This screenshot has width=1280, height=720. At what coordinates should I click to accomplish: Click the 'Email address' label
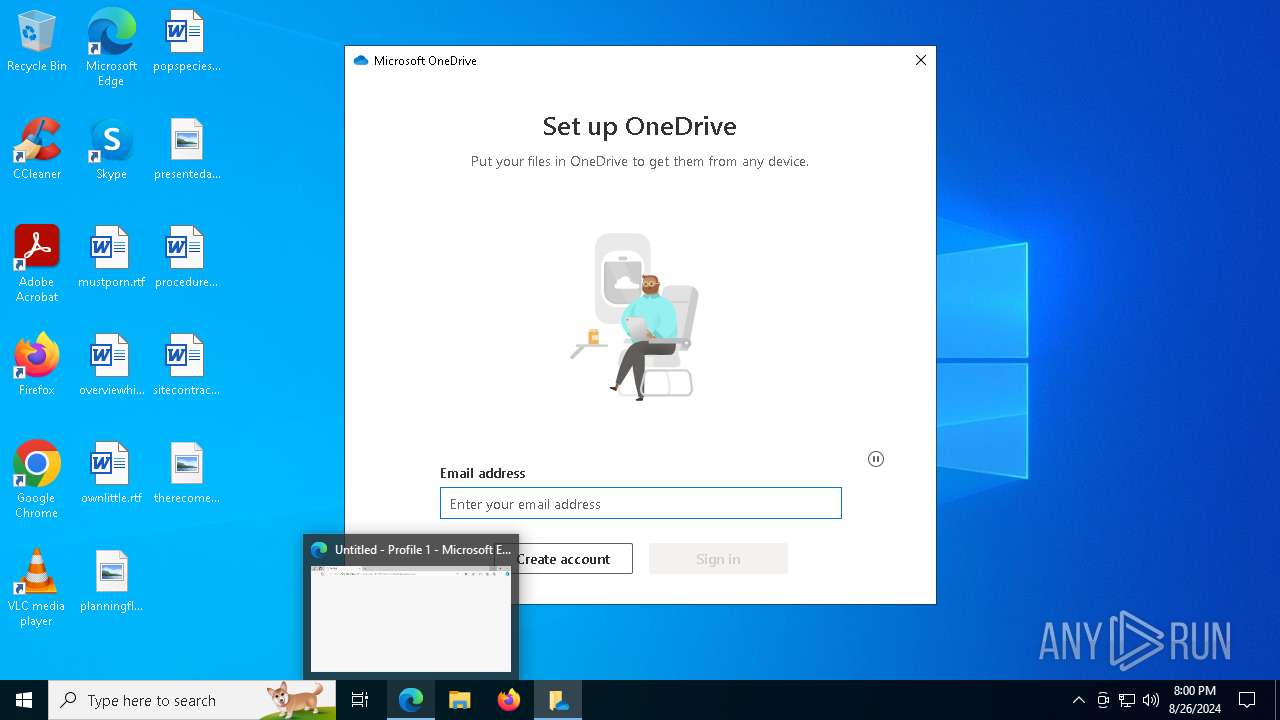click(x=482, y=473)
